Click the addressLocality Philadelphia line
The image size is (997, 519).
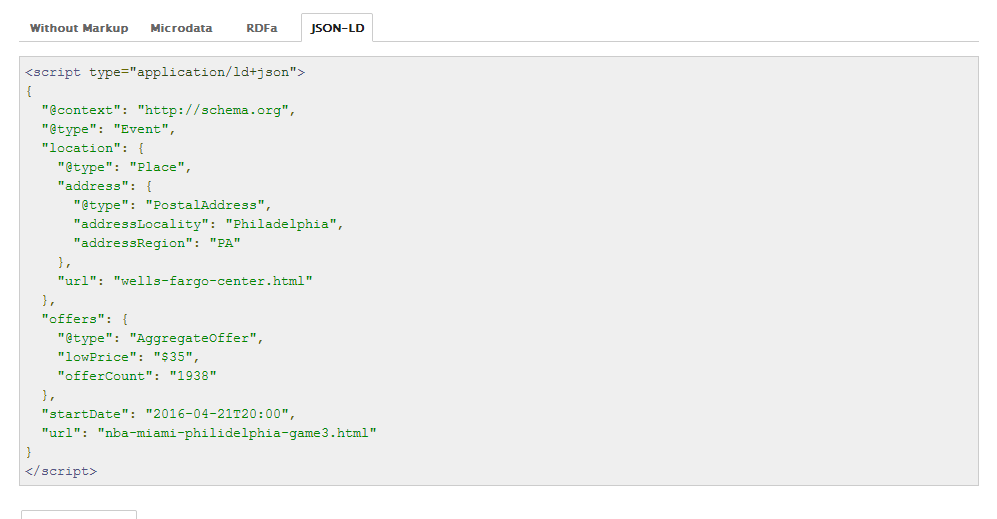(209, 225)
